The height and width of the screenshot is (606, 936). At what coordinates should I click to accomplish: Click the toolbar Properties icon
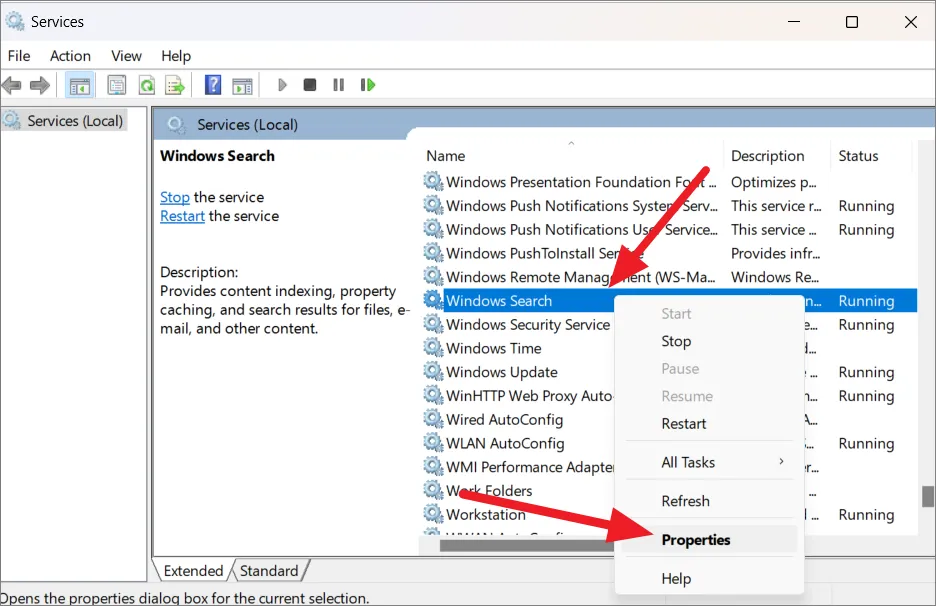pos(117,86)
